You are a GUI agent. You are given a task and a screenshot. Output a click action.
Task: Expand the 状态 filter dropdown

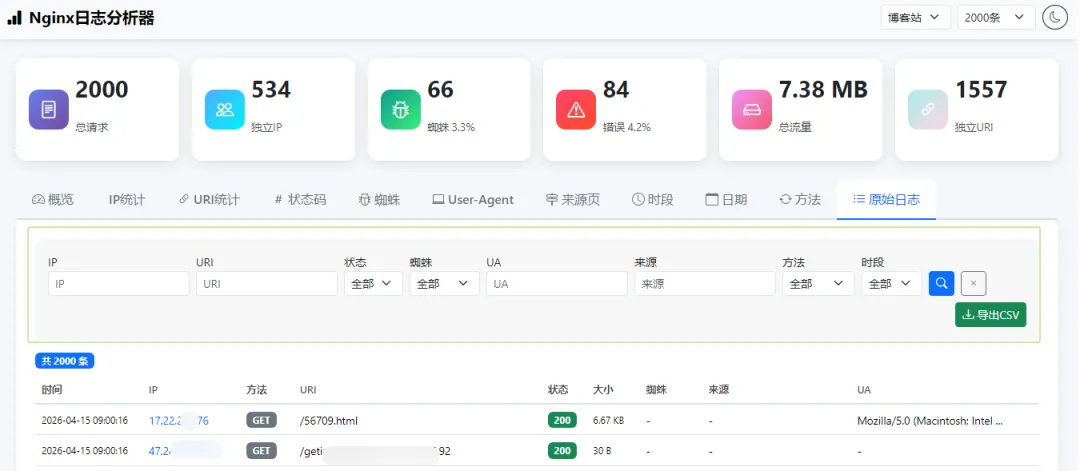click(x=373, y=283)
